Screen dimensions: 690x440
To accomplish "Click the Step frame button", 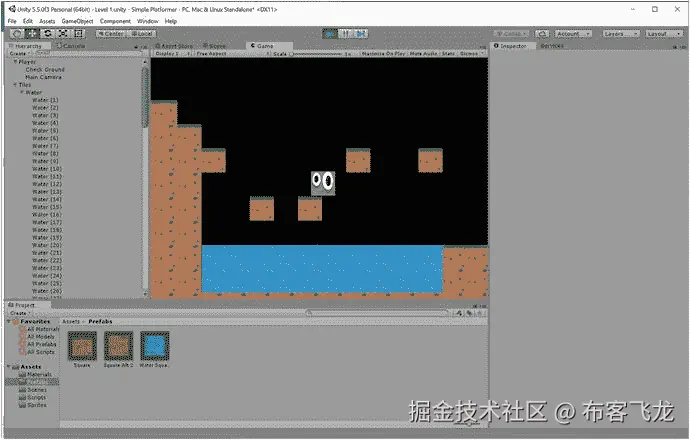I will (361, 33).
